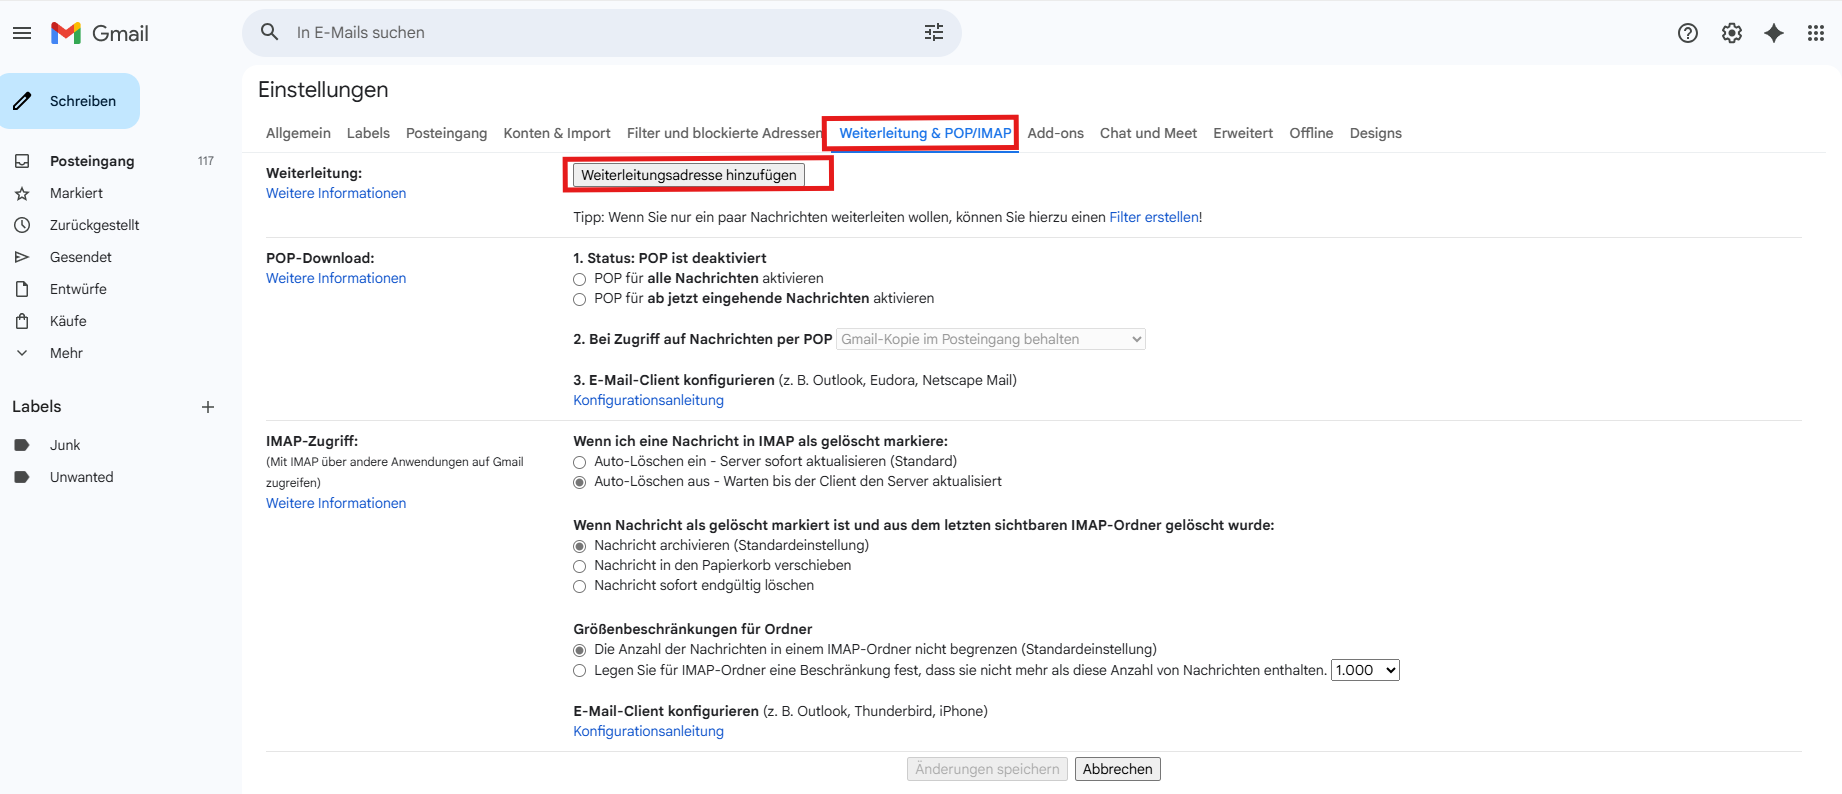This screenshot has height=794, width=1842.
Task: Choose Nachricht in den Papierkorb verschieben
Action: (x=579, y=566)
